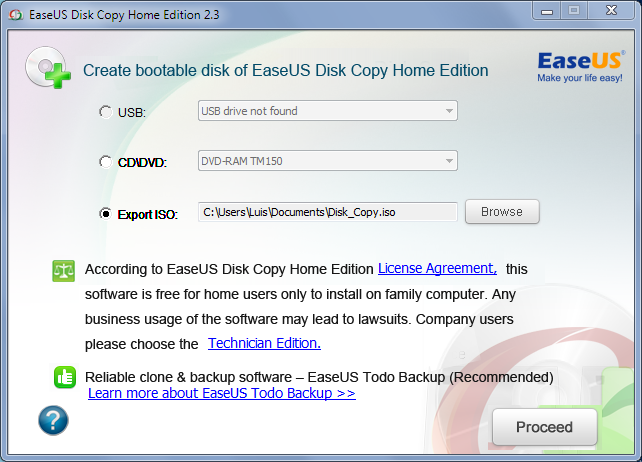Close the EaseUS Disk Copy window

pos(612,10)
